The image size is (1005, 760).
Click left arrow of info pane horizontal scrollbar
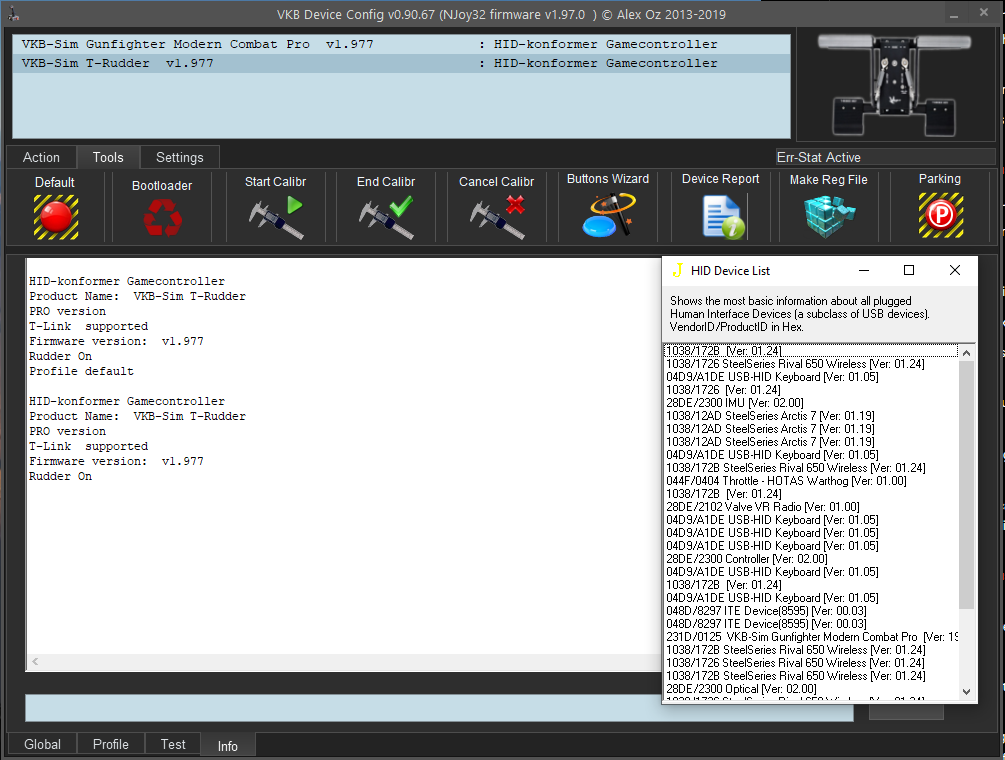click(x=35, y=661)
